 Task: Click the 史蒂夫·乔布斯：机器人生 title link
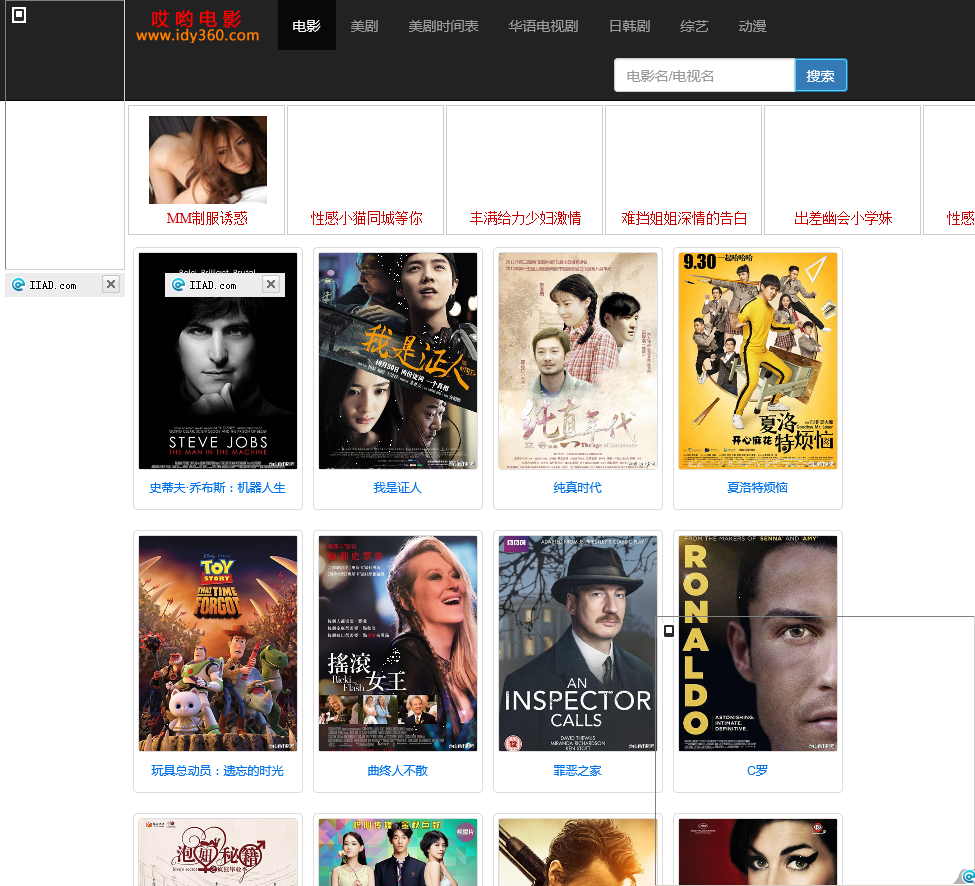tap(218, 487)
